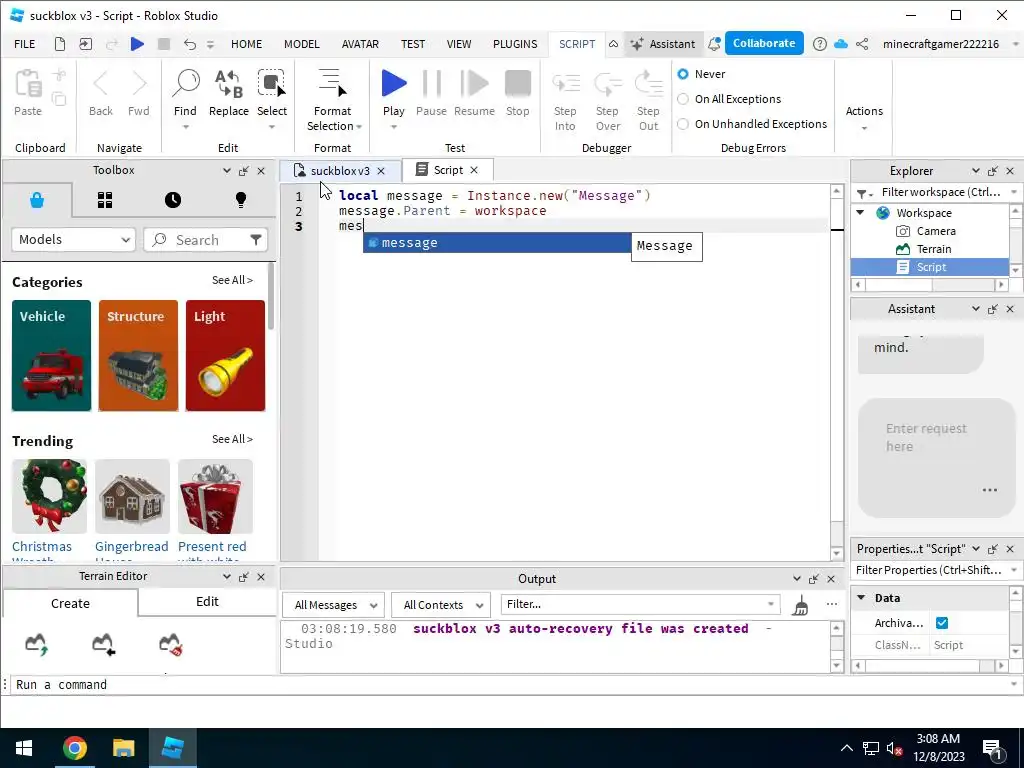Screen dimensions: 1024x768
Task: Click the quick access blue Play icon
Action: pos(137,44)
